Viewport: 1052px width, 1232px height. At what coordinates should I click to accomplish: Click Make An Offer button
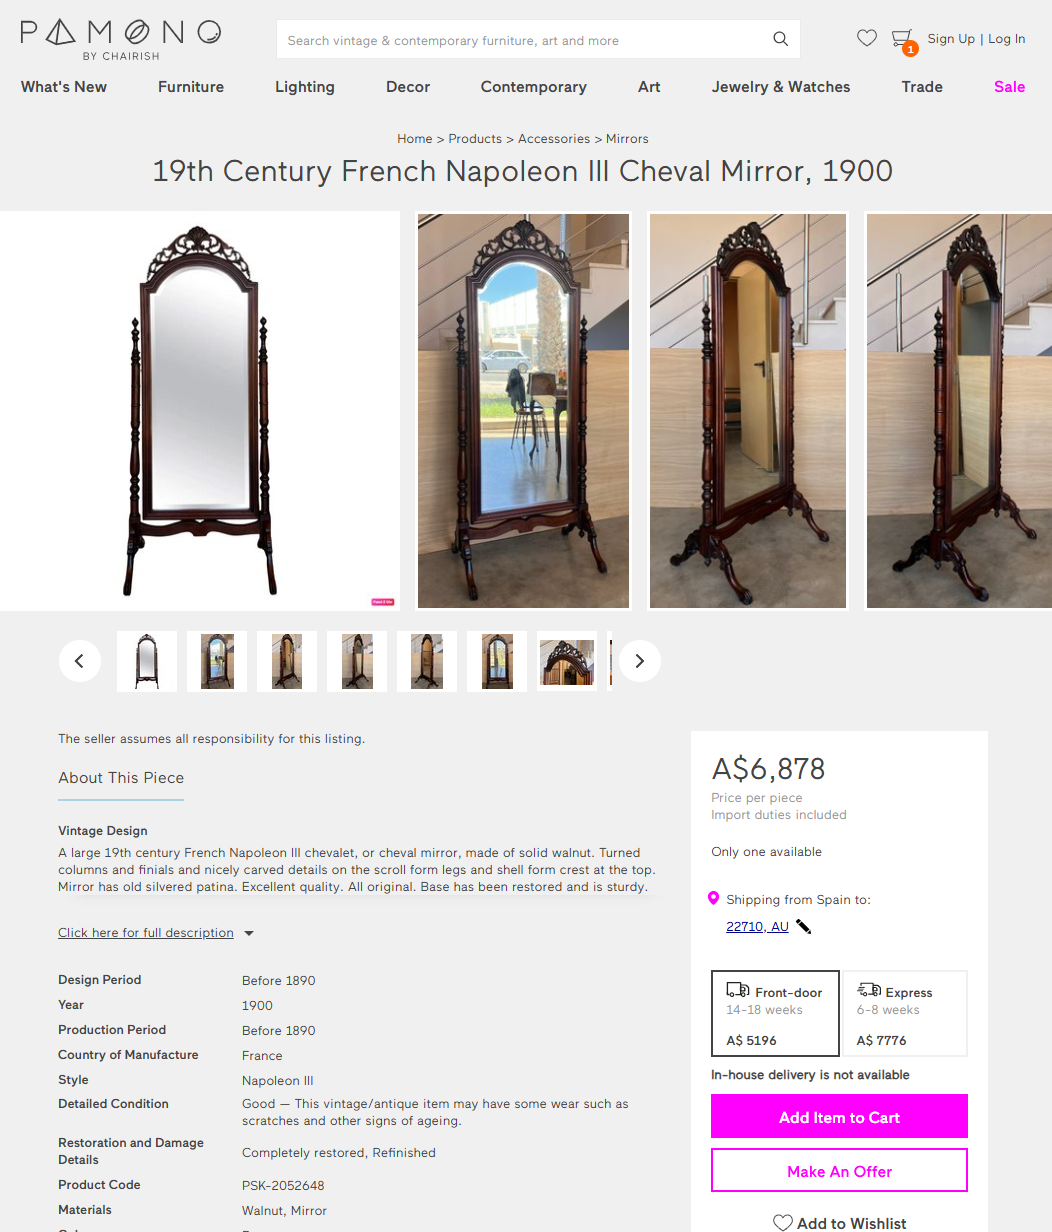click(x=839, y=1170)
